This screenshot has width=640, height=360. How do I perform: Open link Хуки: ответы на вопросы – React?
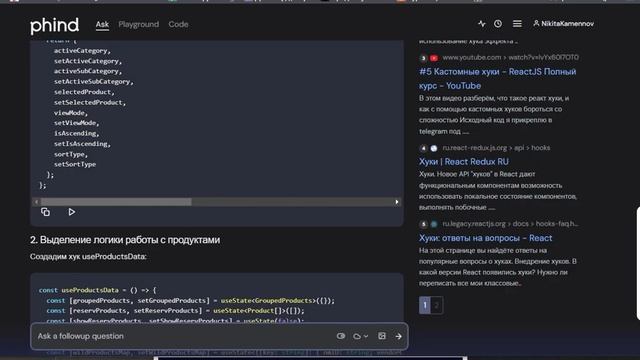click(x=485, y=238)
